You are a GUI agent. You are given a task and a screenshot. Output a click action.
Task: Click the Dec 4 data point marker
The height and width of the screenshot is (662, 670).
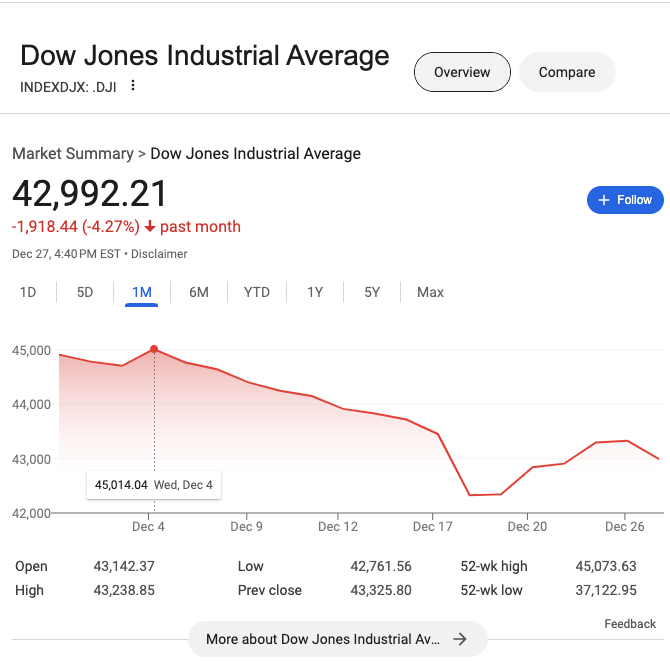(x=154, y=349)
